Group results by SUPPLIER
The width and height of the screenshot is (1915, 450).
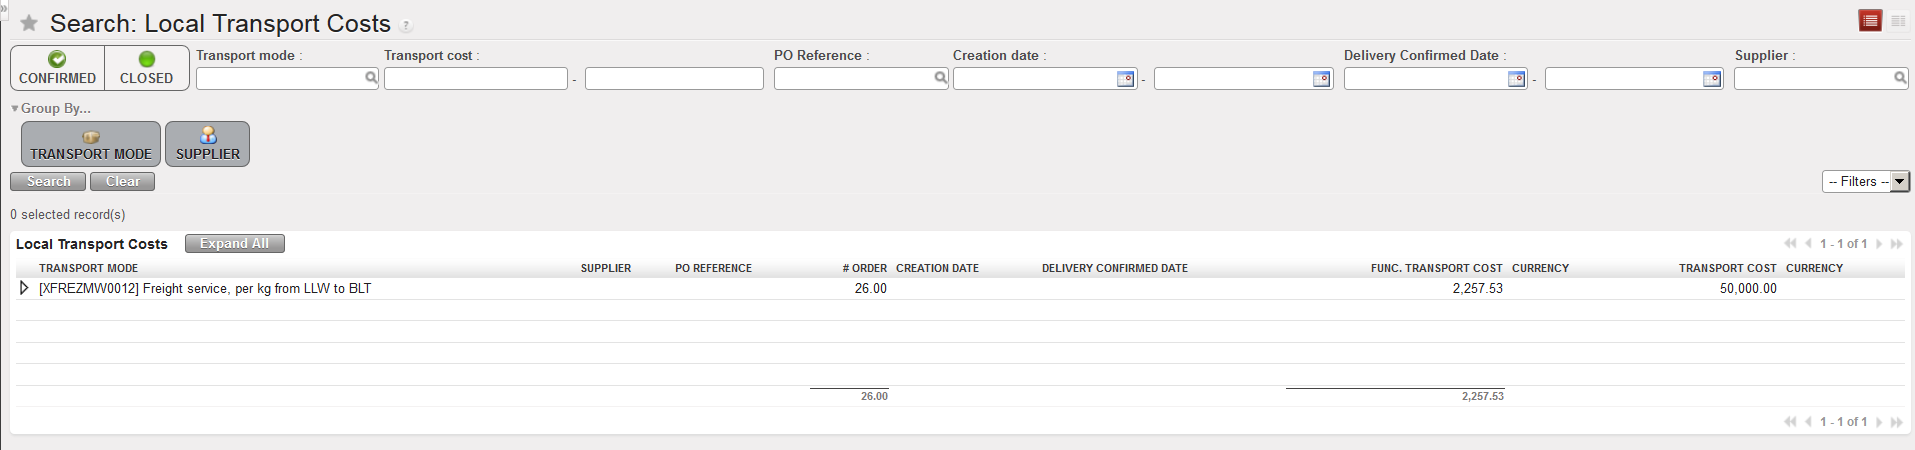[207, 144]
